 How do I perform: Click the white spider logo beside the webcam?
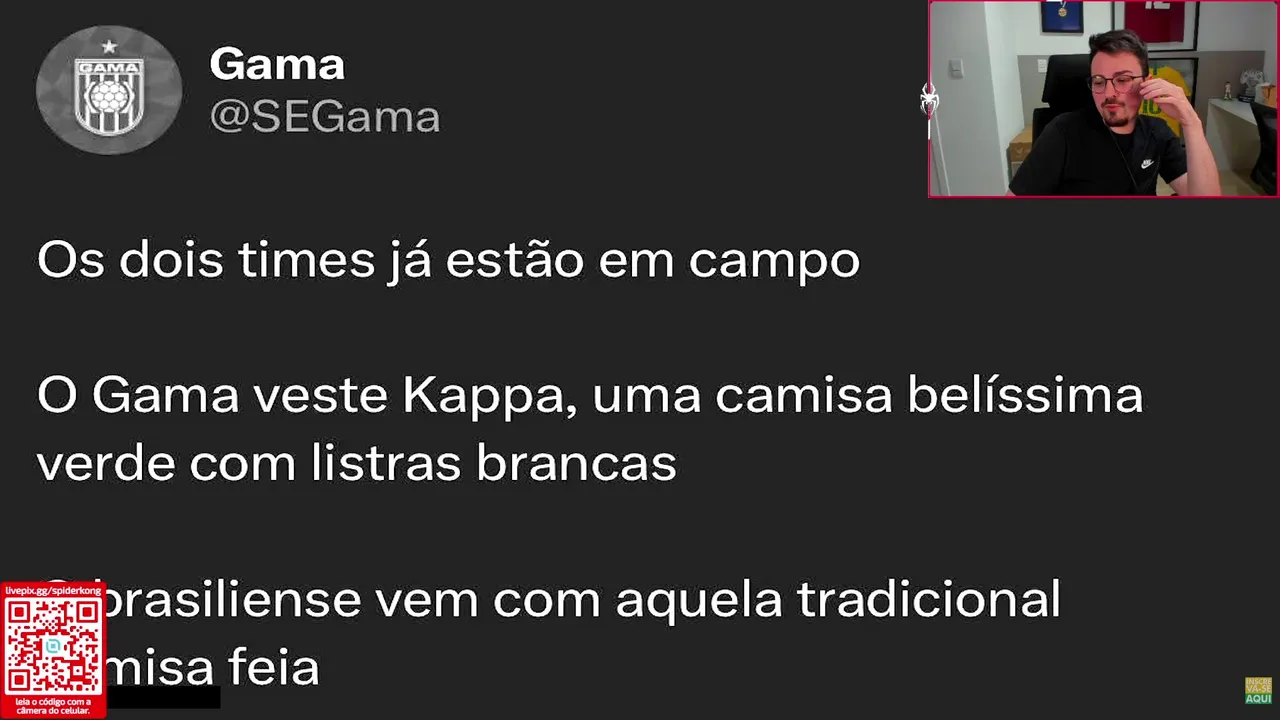929,100
